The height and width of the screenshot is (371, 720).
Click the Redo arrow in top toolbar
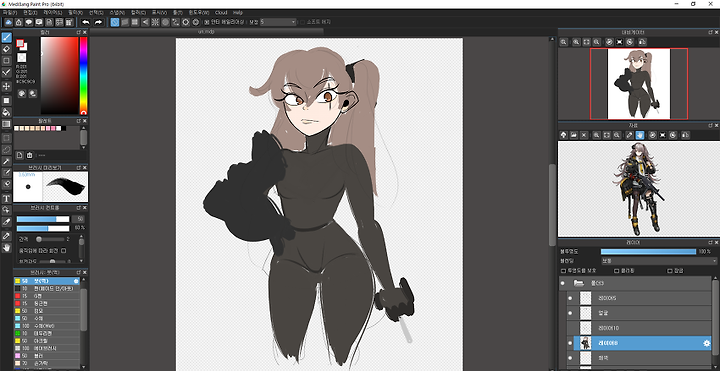tap(98, 22)
